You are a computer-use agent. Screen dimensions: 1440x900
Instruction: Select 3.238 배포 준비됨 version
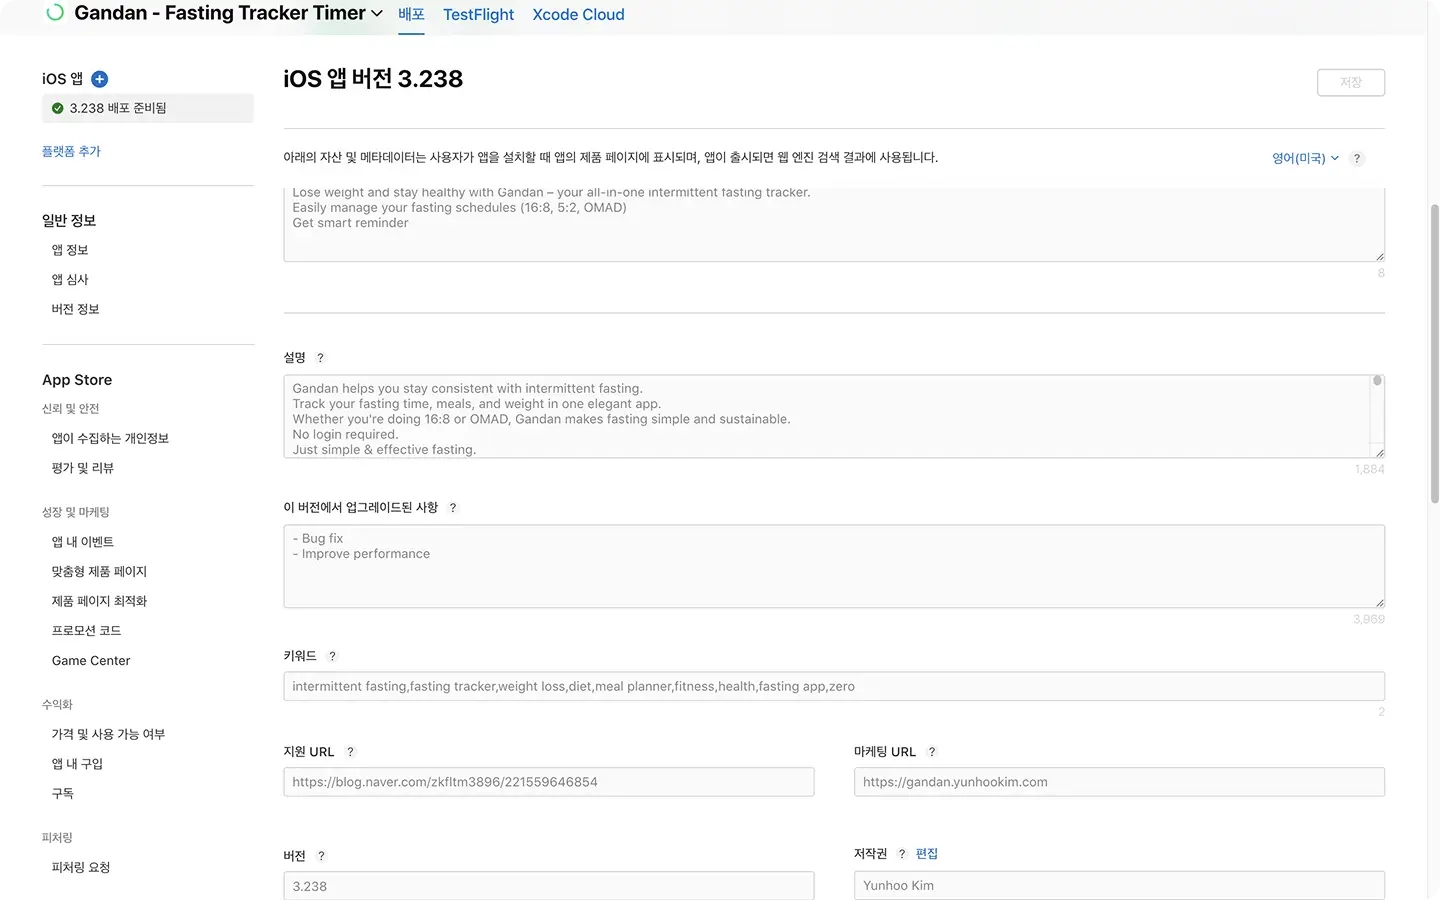pos(148,108)
